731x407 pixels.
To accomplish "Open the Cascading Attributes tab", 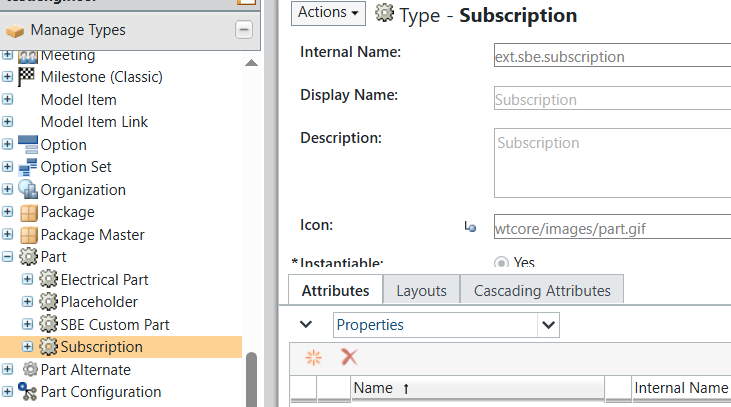I will 542,291.
